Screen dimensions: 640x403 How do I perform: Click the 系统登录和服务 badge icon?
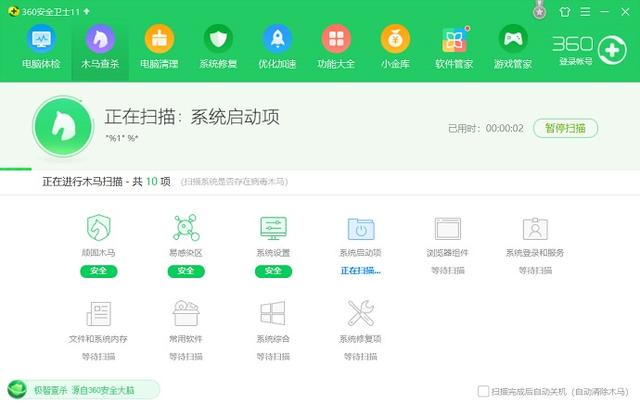coord(535,229)
